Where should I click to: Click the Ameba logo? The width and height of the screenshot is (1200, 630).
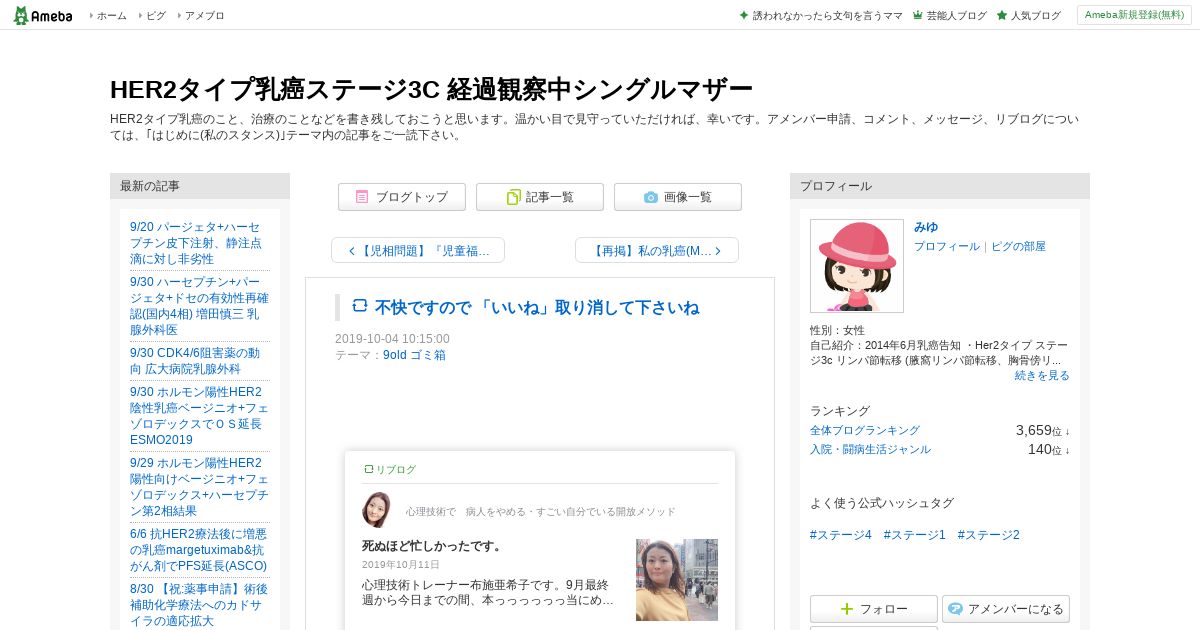tap(43, 15)
